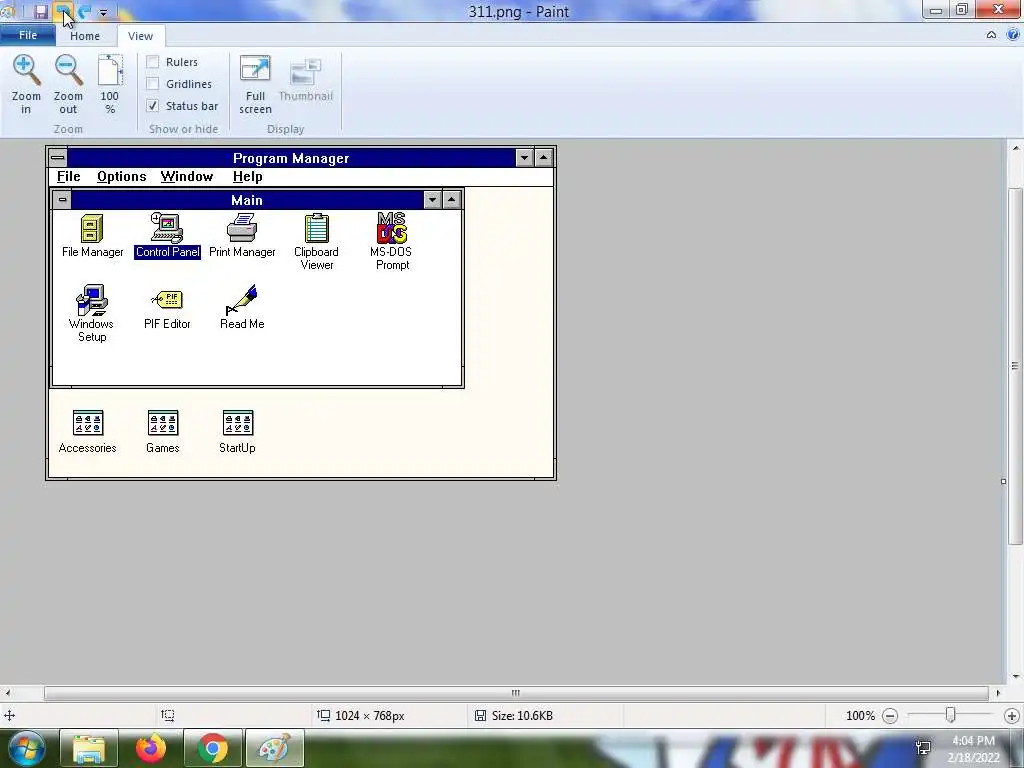Click the zoom slider handle in status bar
The width and height of the screenshot is (1024, 768).
(x=950, y=715)
